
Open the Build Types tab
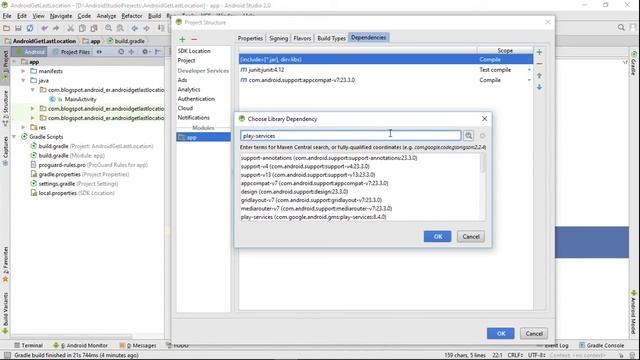click(331, 38)
